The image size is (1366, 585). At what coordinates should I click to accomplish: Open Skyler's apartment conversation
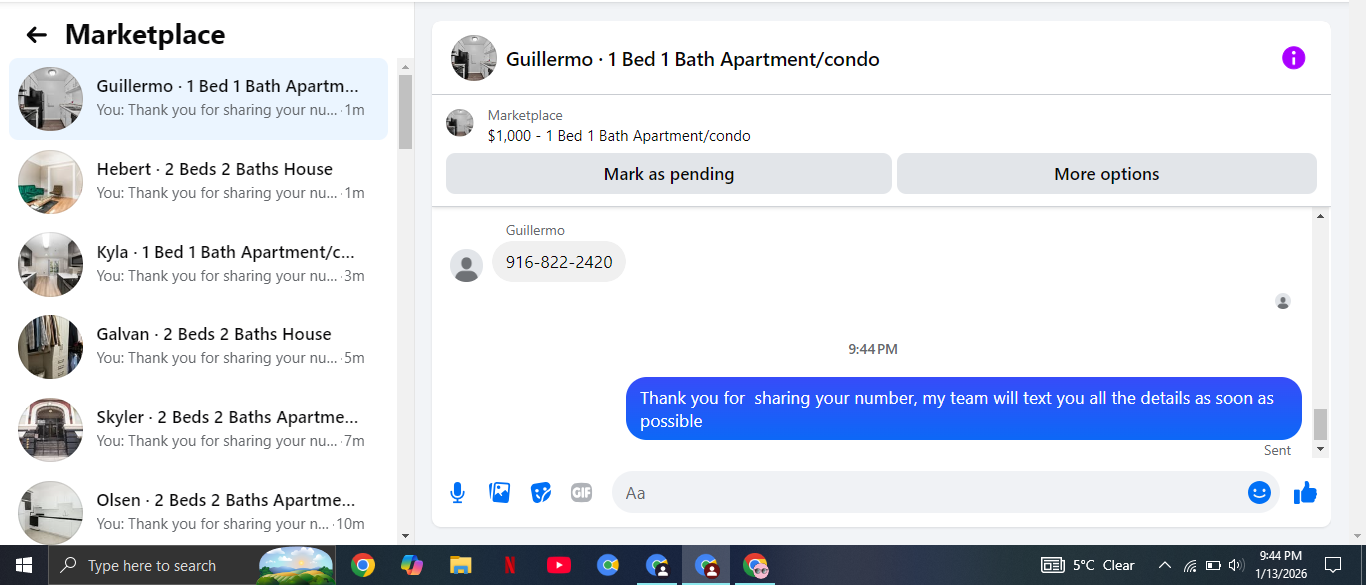pyautogui.click(x=199, y=429)
